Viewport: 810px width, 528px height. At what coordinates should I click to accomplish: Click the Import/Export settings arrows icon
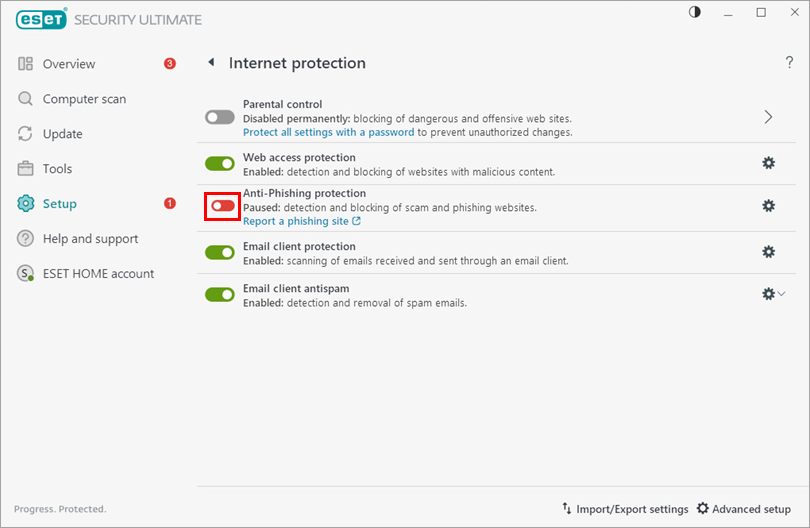click(x=567, y=509)
